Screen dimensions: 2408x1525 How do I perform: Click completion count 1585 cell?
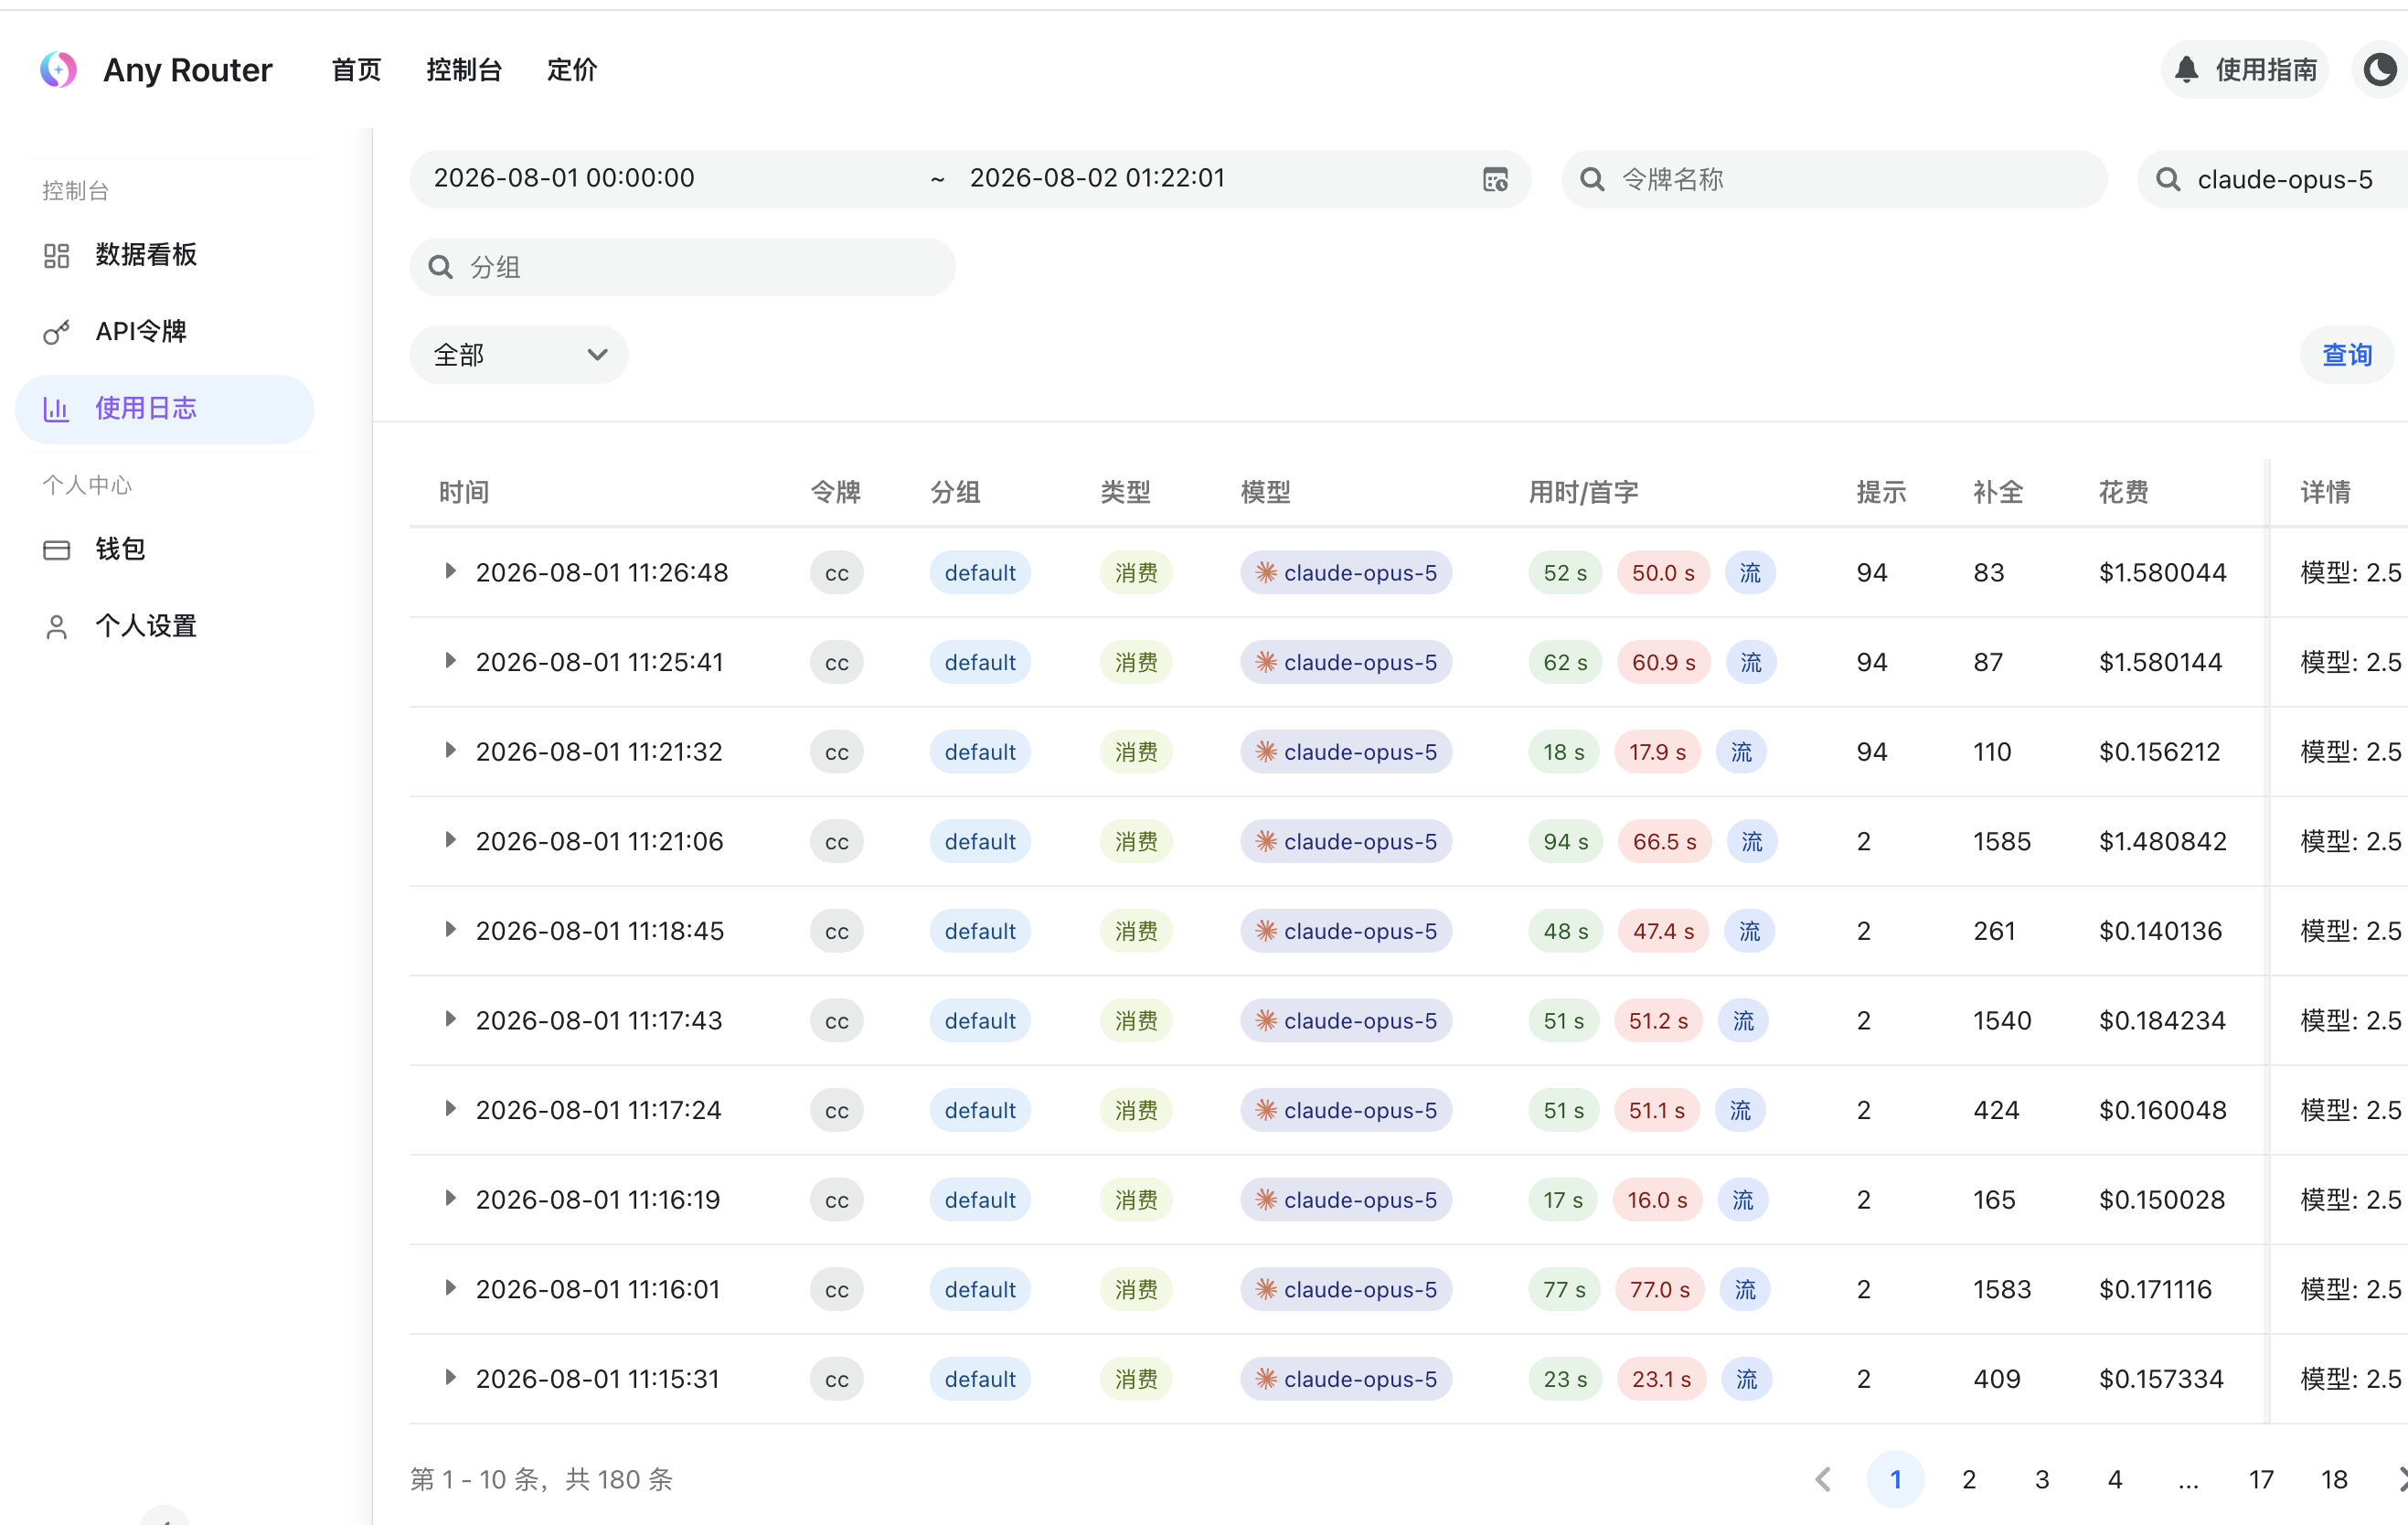point(2002,841)
